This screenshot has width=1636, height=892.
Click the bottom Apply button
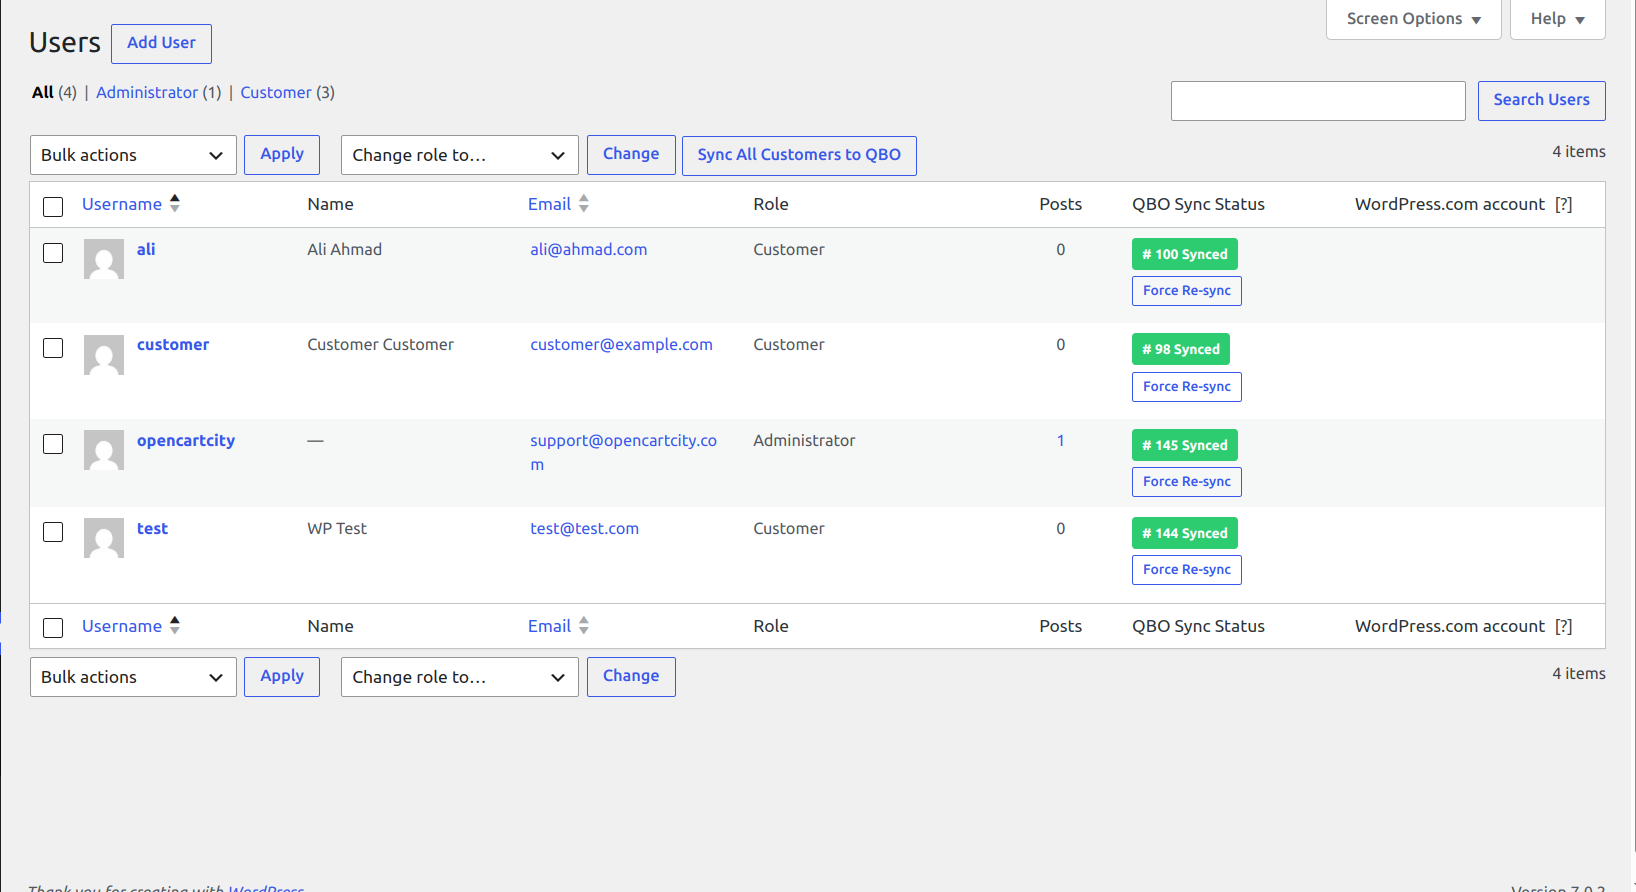pos(282,676)
